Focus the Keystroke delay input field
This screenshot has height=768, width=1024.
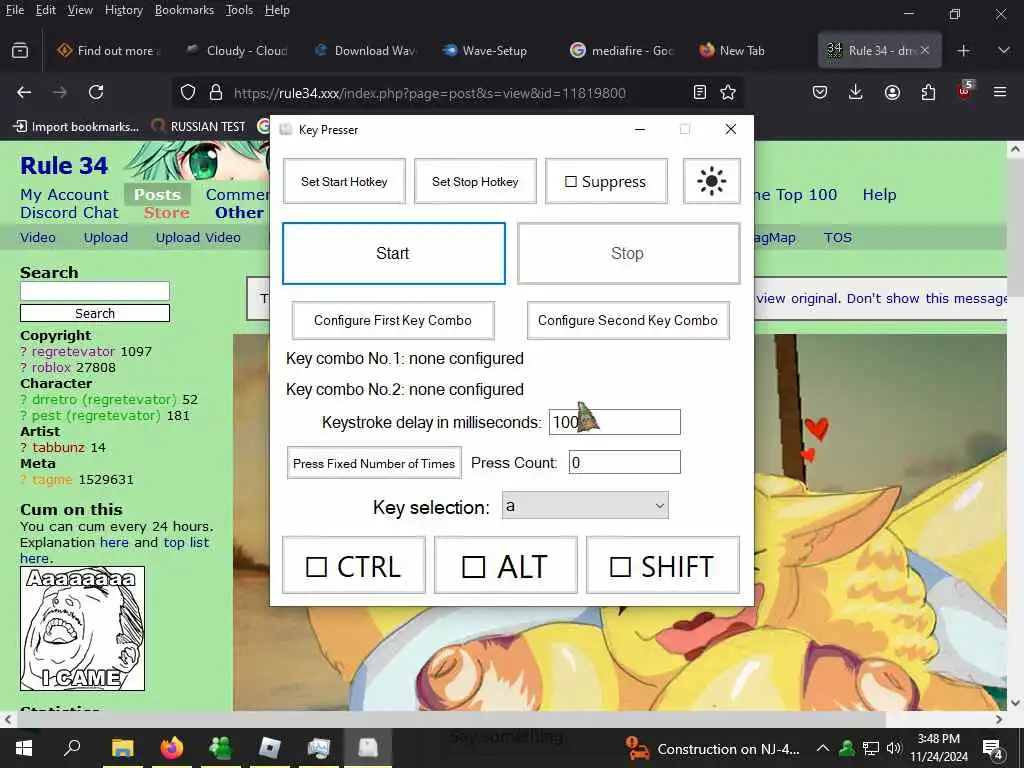coord(615,422)
